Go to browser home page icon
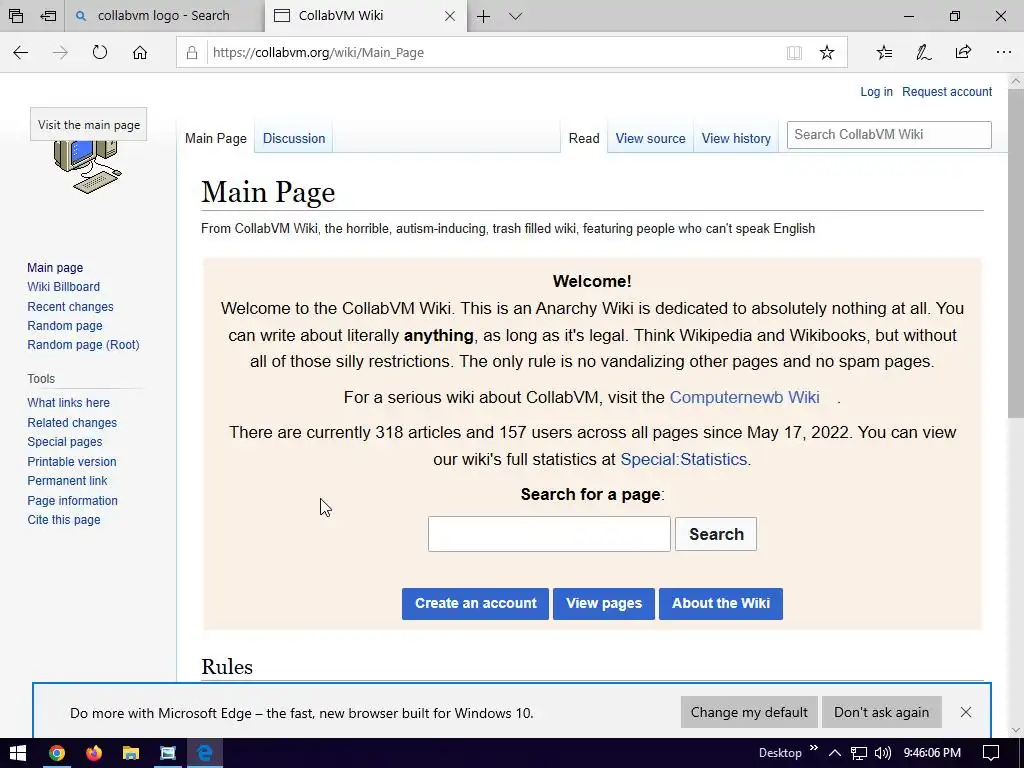Viewport: 1024px width, 768px height. pyautogui.click(x=140, y=52)
